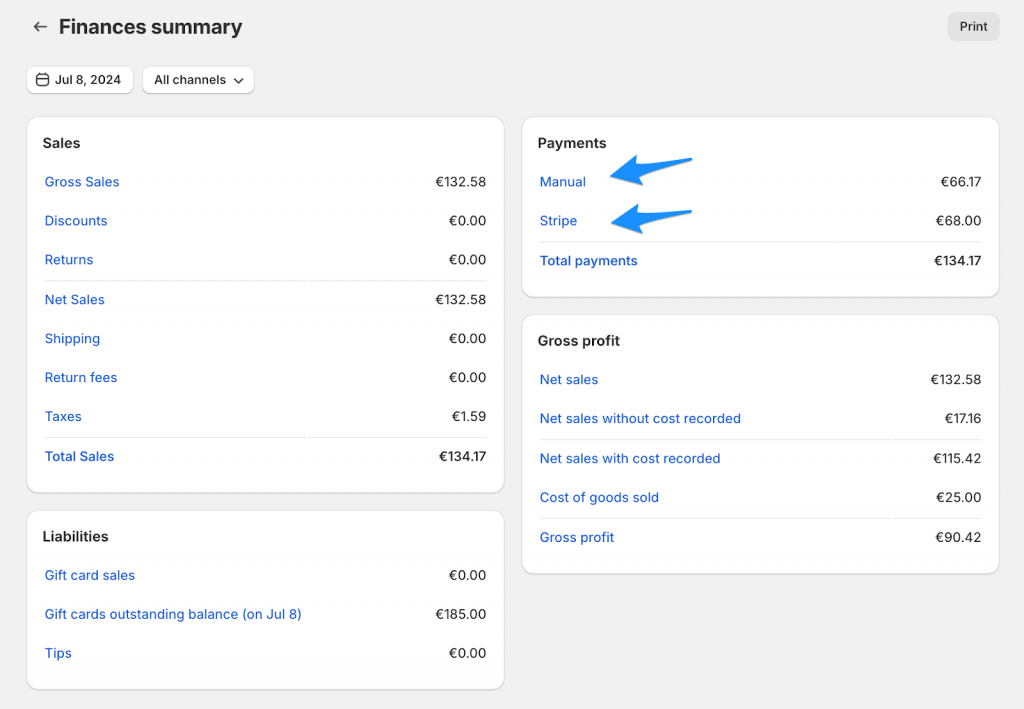Click the Discounts link
This screenshot has height=709, width=1024.
point(76,221)
